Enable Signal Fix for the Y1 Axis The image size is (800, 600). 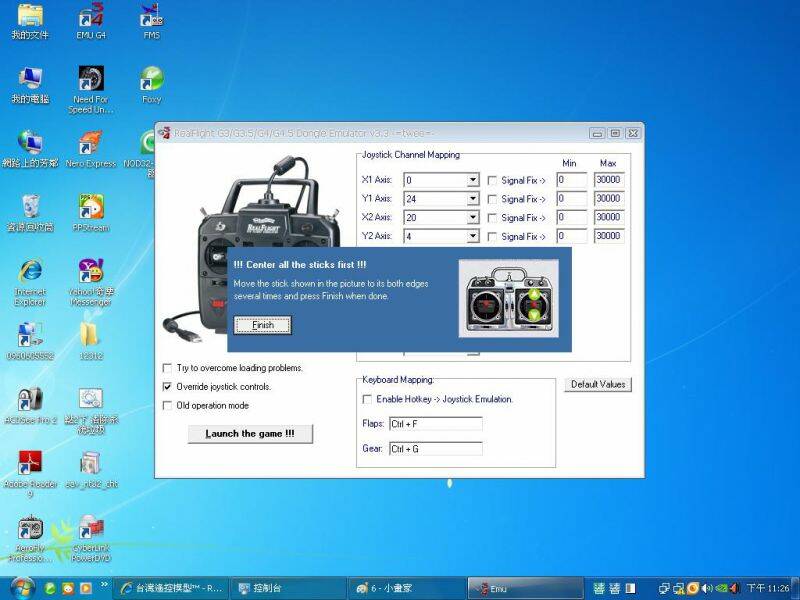tap(492, 199)
